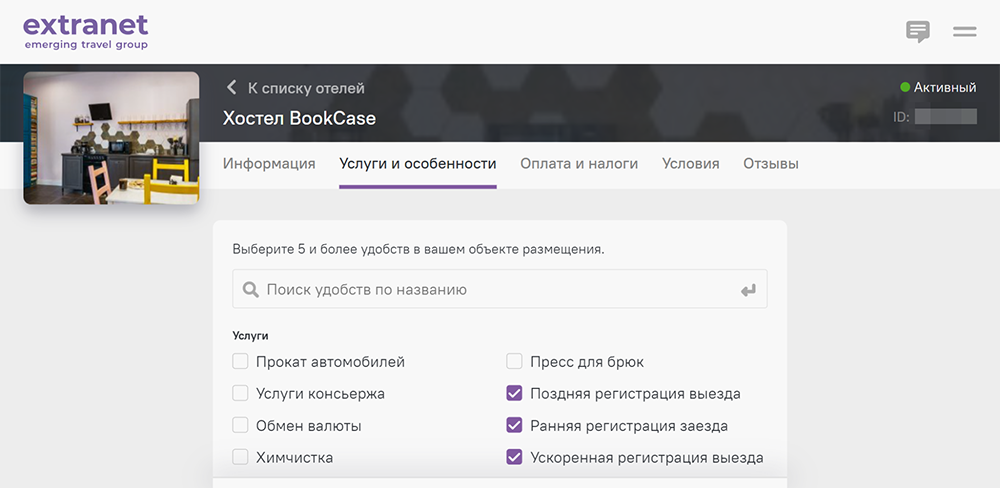1000x488 pixels.
Task: Switch to Информация tab
Action: [x=269, y=164]
